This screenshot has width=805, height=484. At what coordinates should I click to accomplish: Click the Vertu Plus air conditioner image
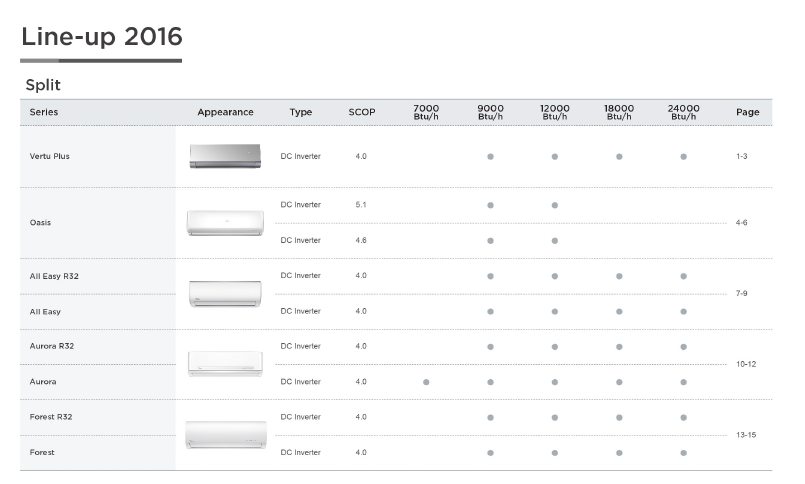click(x=225, y=156)
